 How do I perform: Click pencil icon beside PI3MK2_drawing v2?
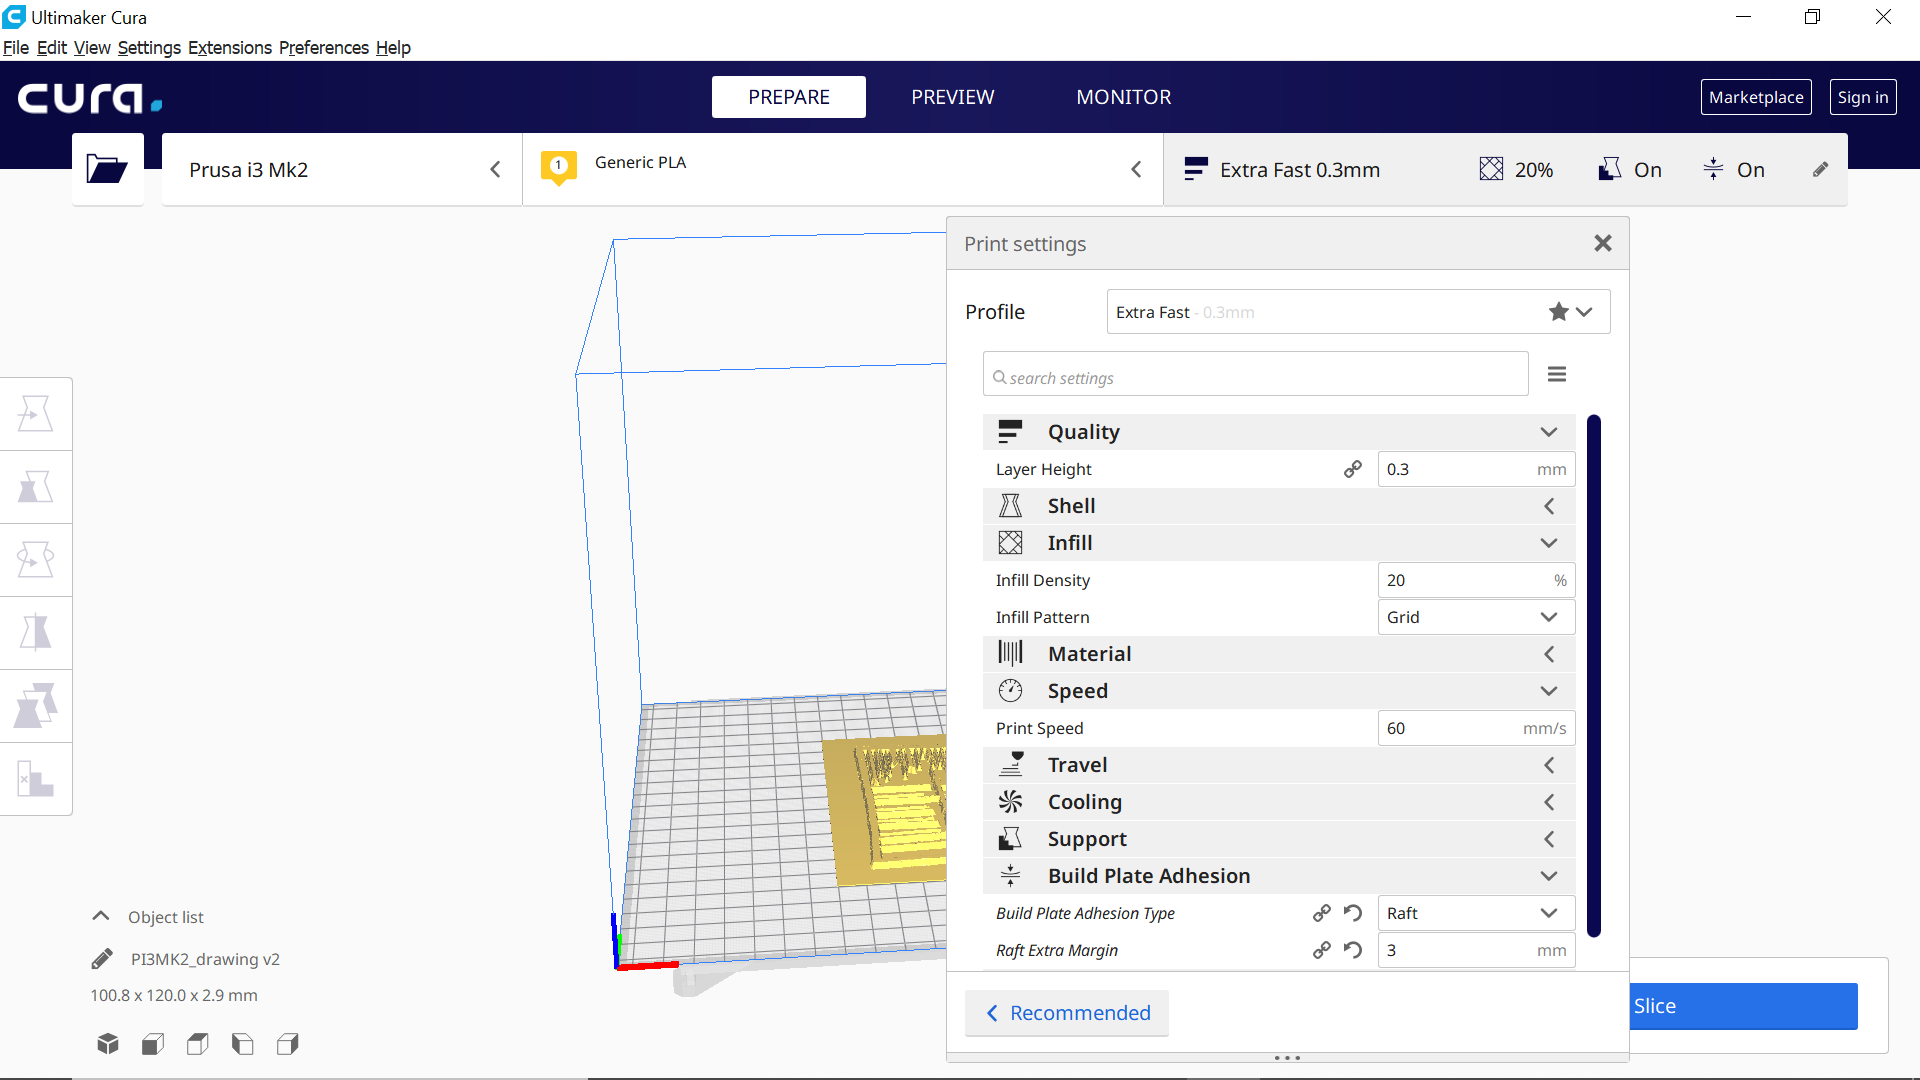(102, 959)
